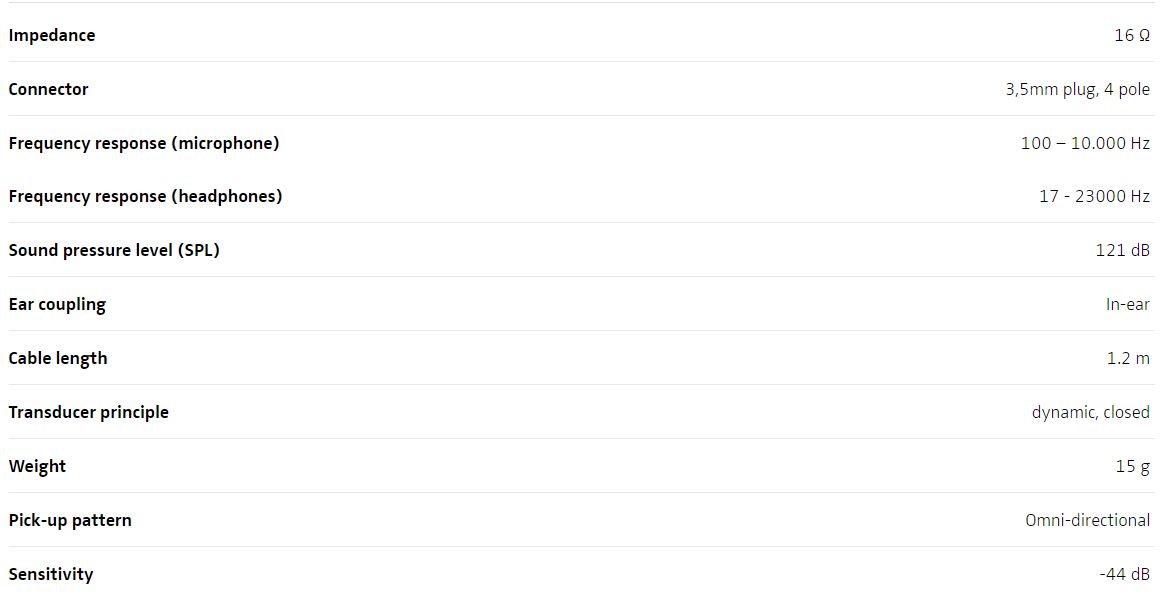Click Sound pressure level (SPL) label
Image resolution: width=1167 pixels, height=605 pixels.
(x=114, y=250)
